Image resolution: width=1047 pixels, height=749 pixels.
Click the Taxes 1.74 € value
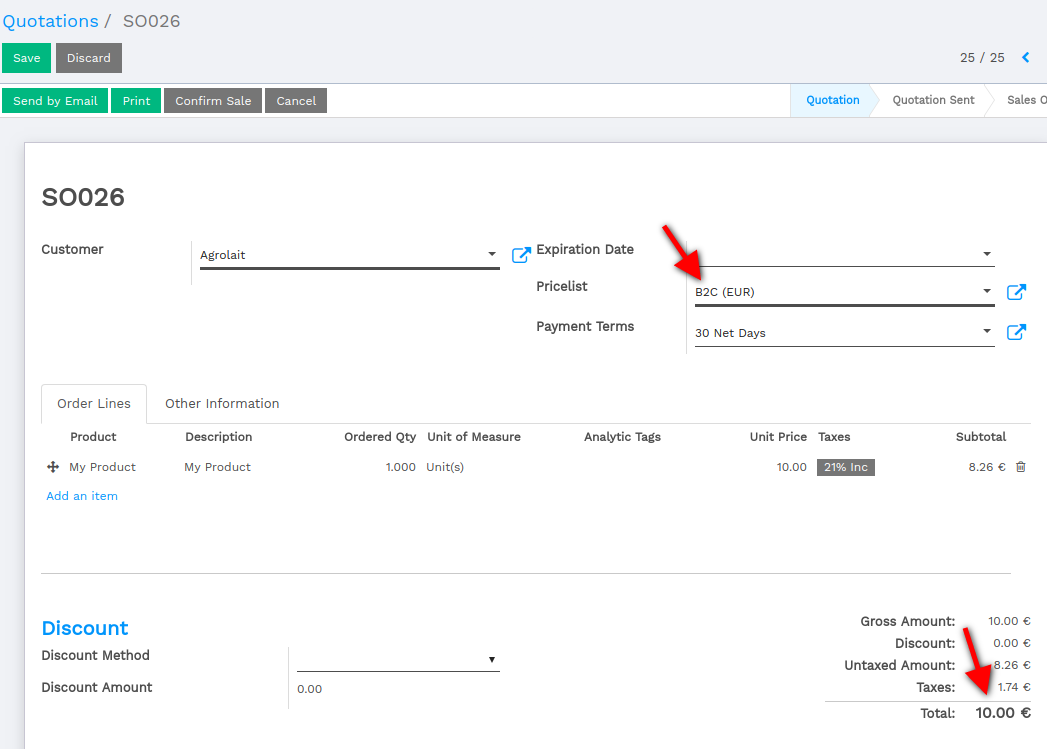point(1014,687)
